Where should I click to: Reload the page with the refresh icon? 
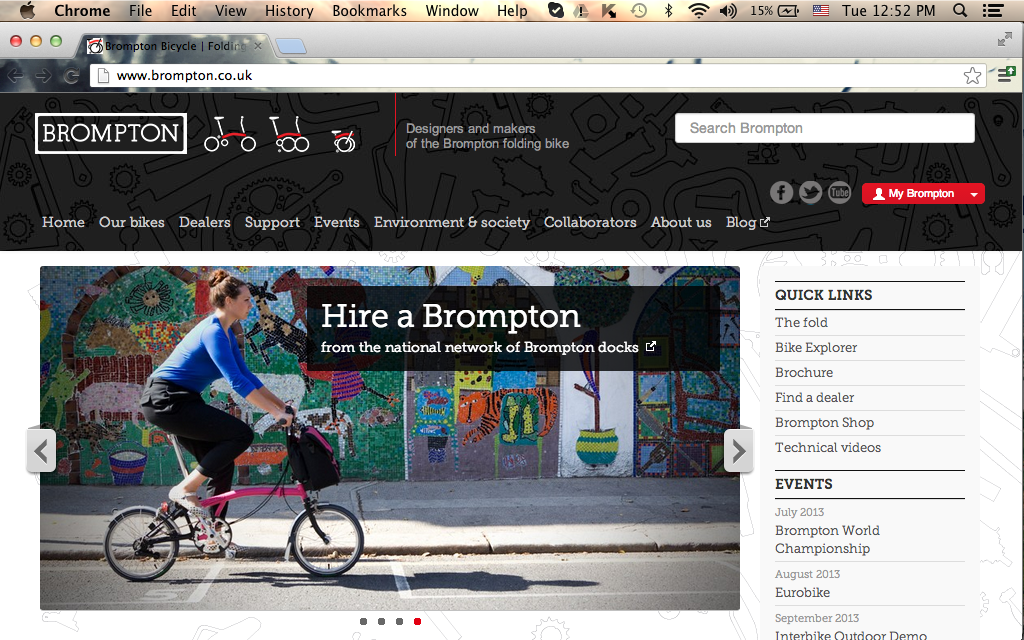(x=71, y=76)
